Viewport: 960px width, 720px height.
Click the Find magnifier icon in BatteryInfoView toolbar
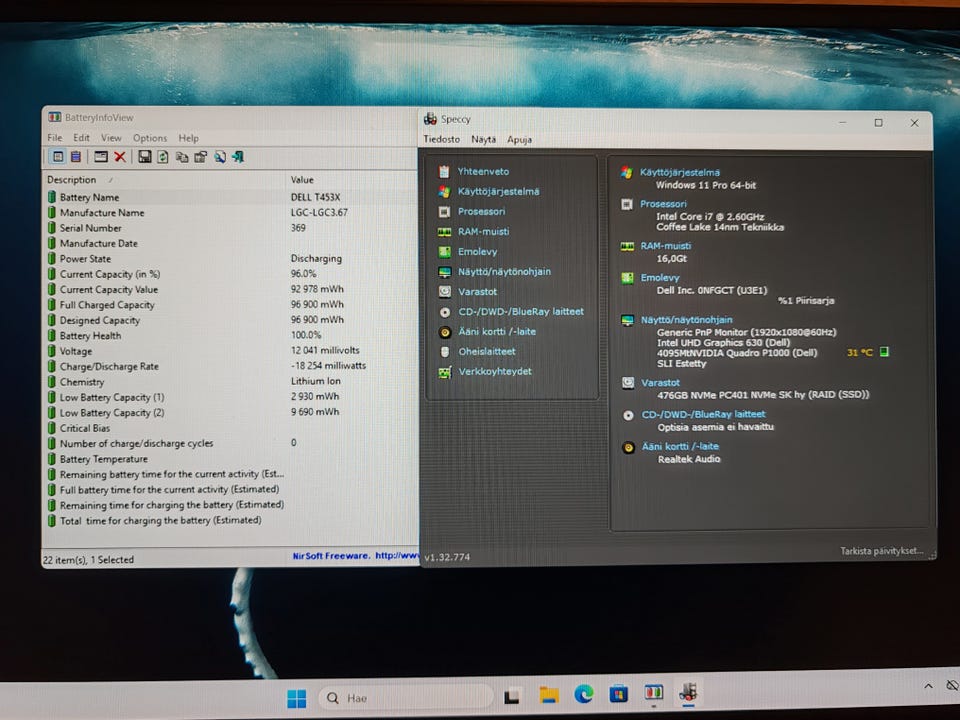click(x=219, y=157)
